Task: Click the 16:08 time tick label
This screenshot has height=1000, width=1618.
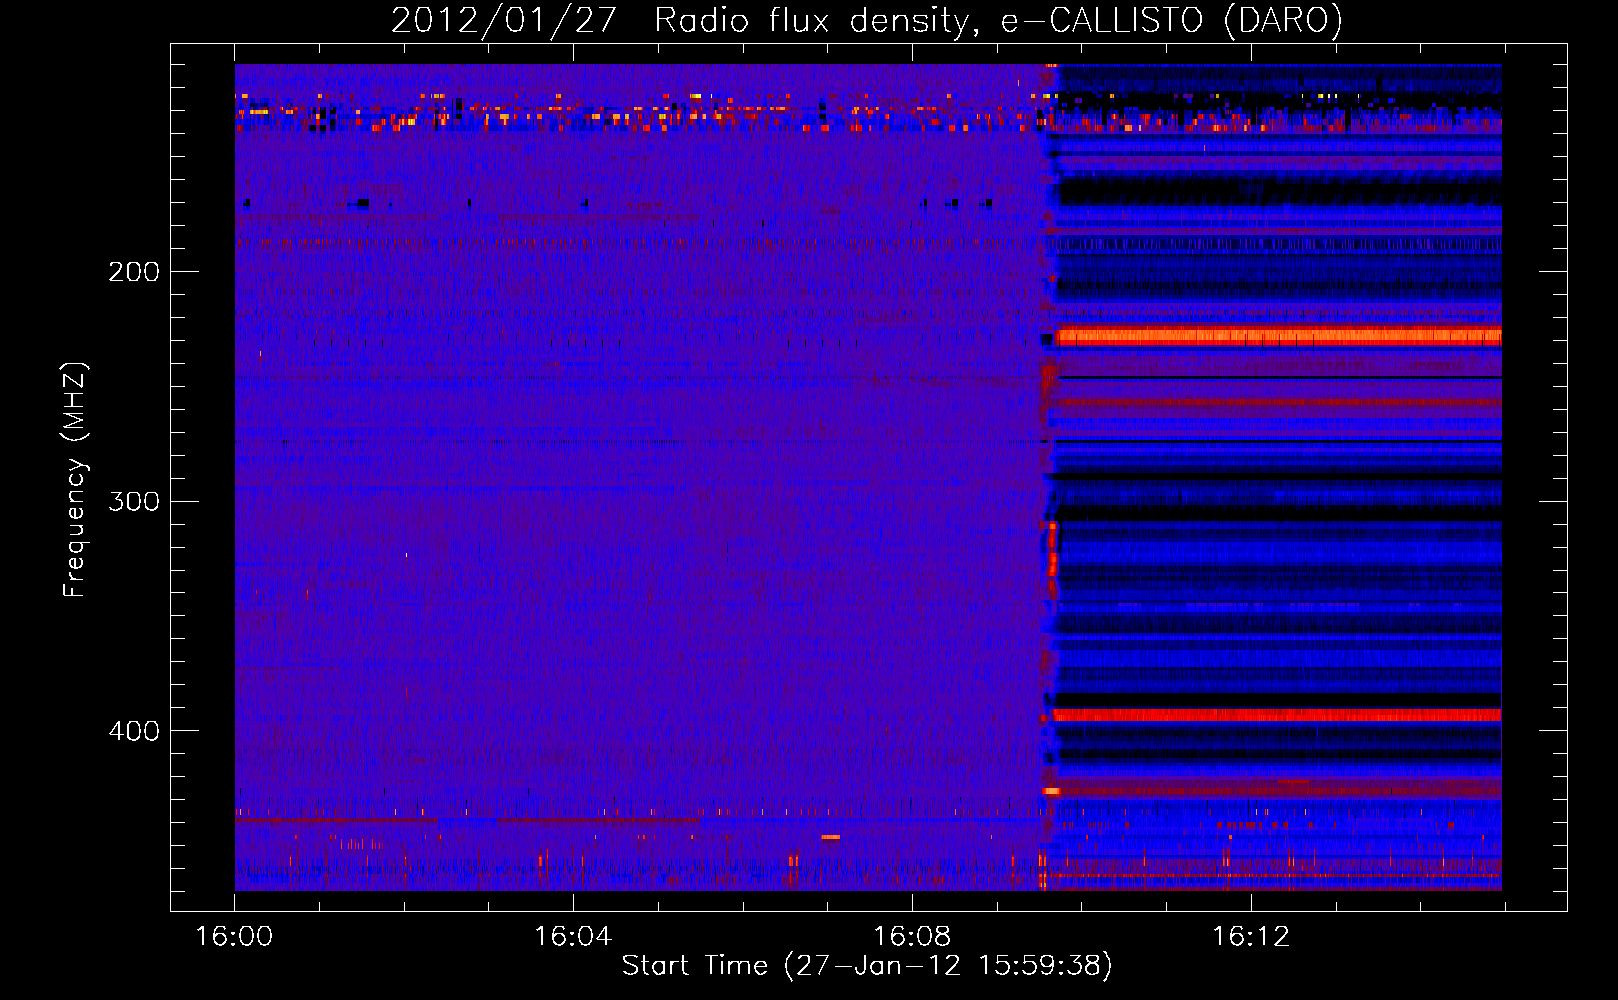Action: click(912, 937)
